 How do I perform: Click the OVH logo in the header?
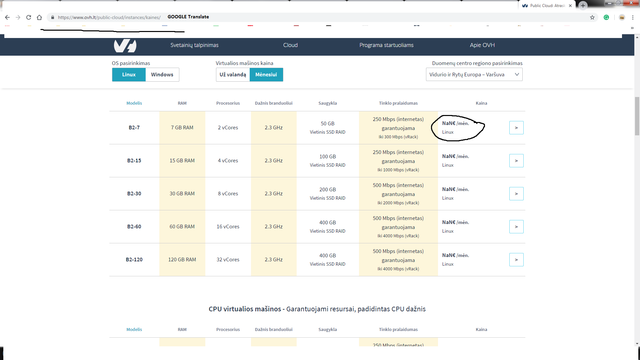pyautogui.click(x=125, y=45)
